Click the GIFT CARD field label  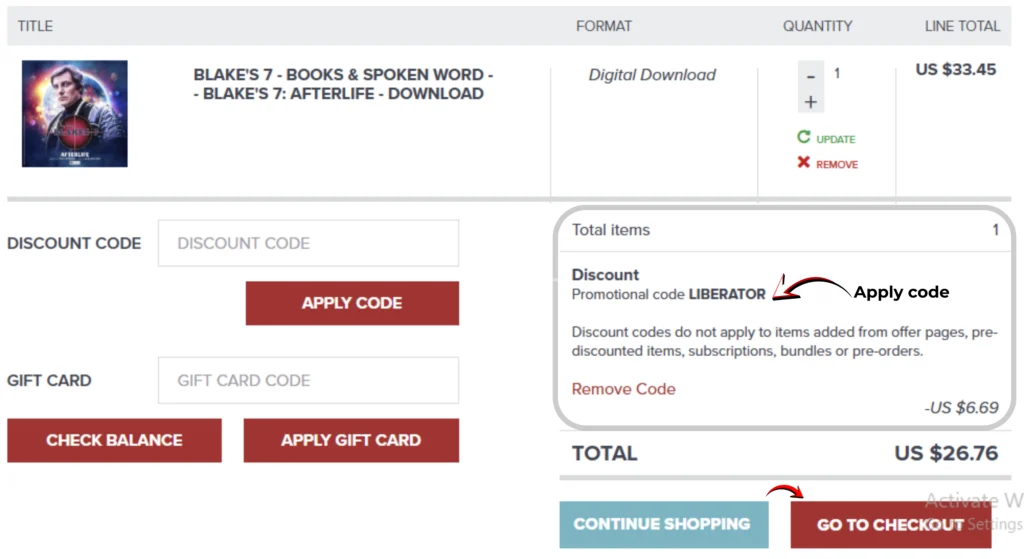coord(49,381)
